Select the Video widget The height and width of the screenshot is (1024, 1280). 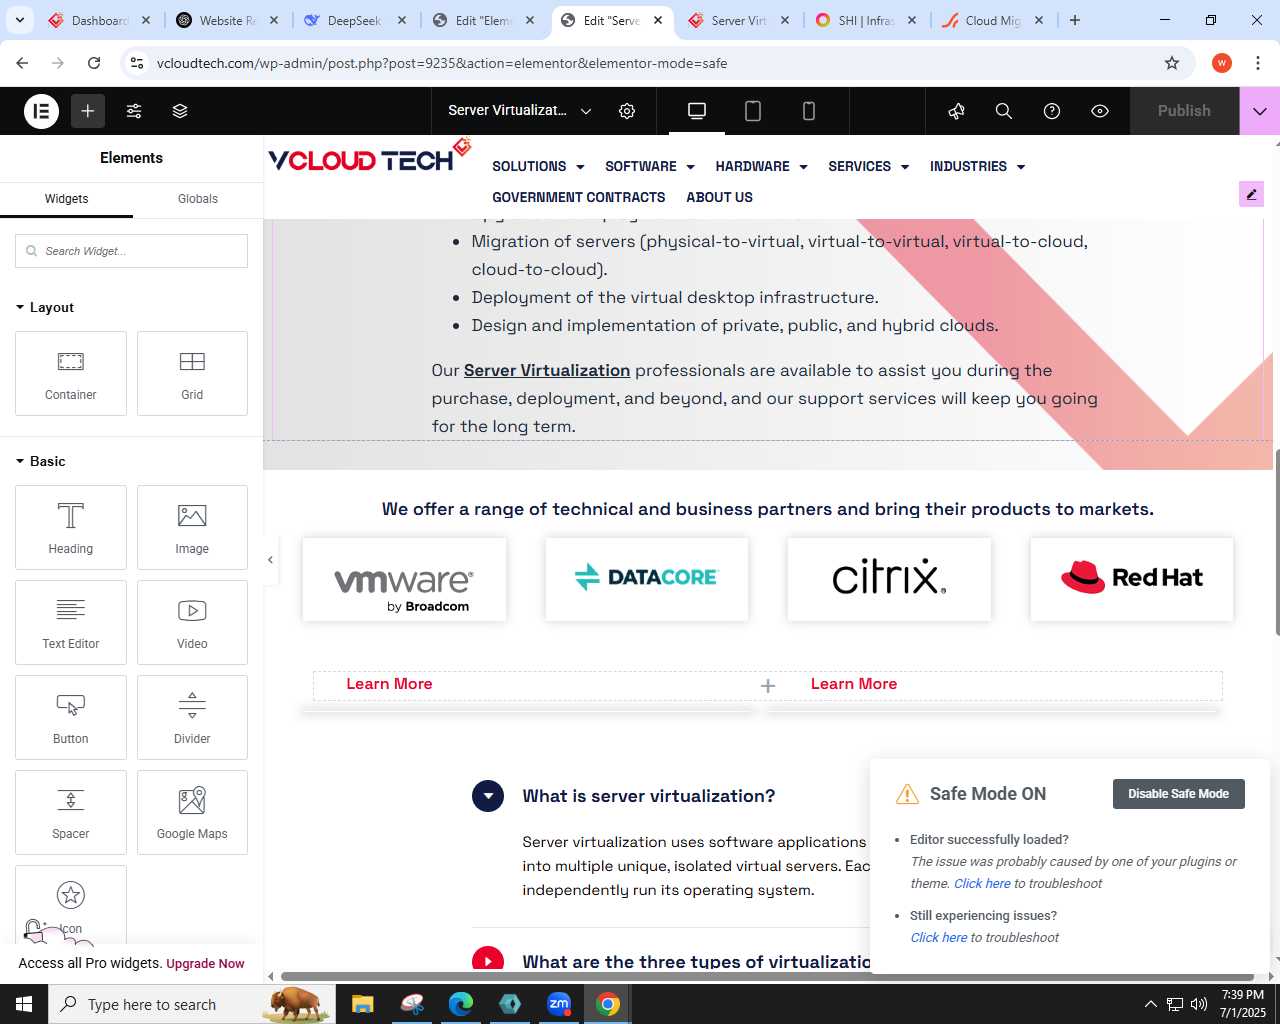pos(192,622)
